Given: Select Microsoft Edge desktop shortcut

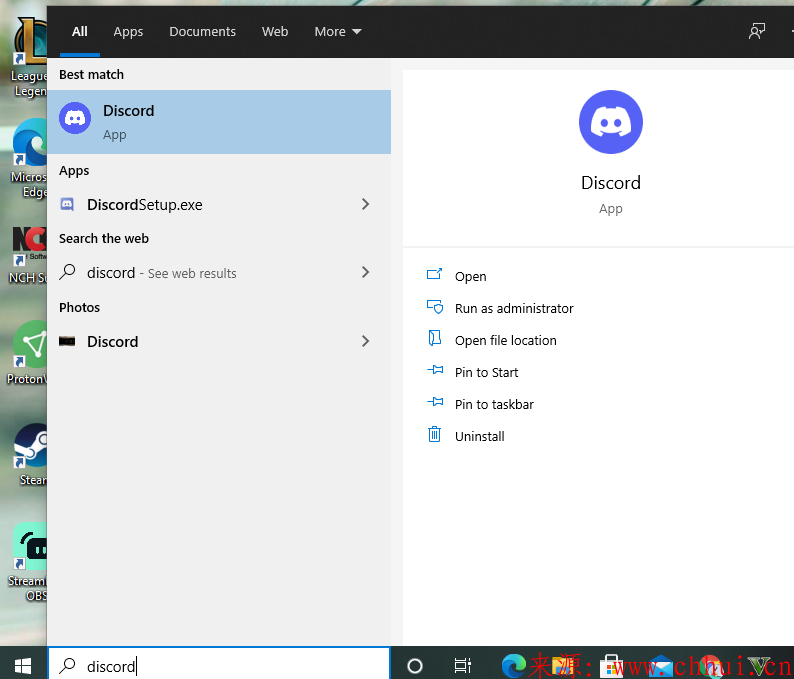Looking at the screenshot, I should coord(29,158).
